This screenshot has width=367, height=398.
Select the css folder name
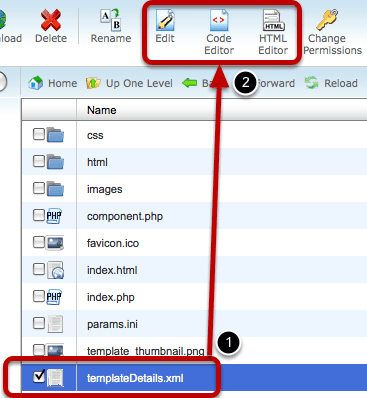click(x=95, y=135)
